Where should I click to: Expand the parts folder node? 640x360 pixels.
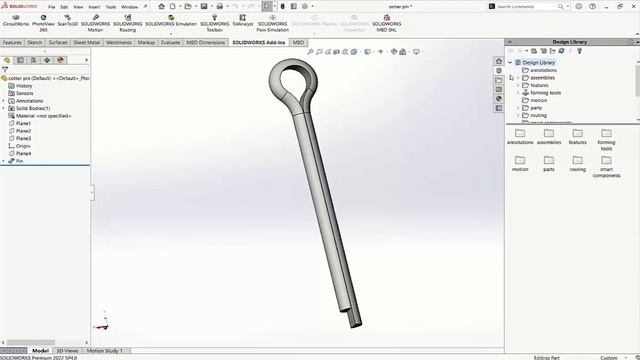(518, 108)
